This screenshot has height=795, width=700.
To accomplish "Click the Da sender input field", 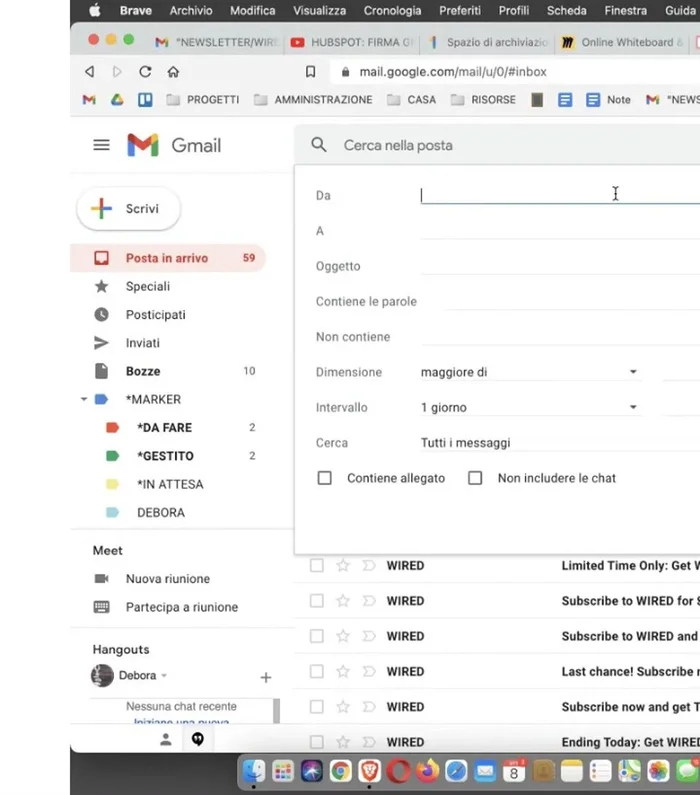I will [560, 195].
